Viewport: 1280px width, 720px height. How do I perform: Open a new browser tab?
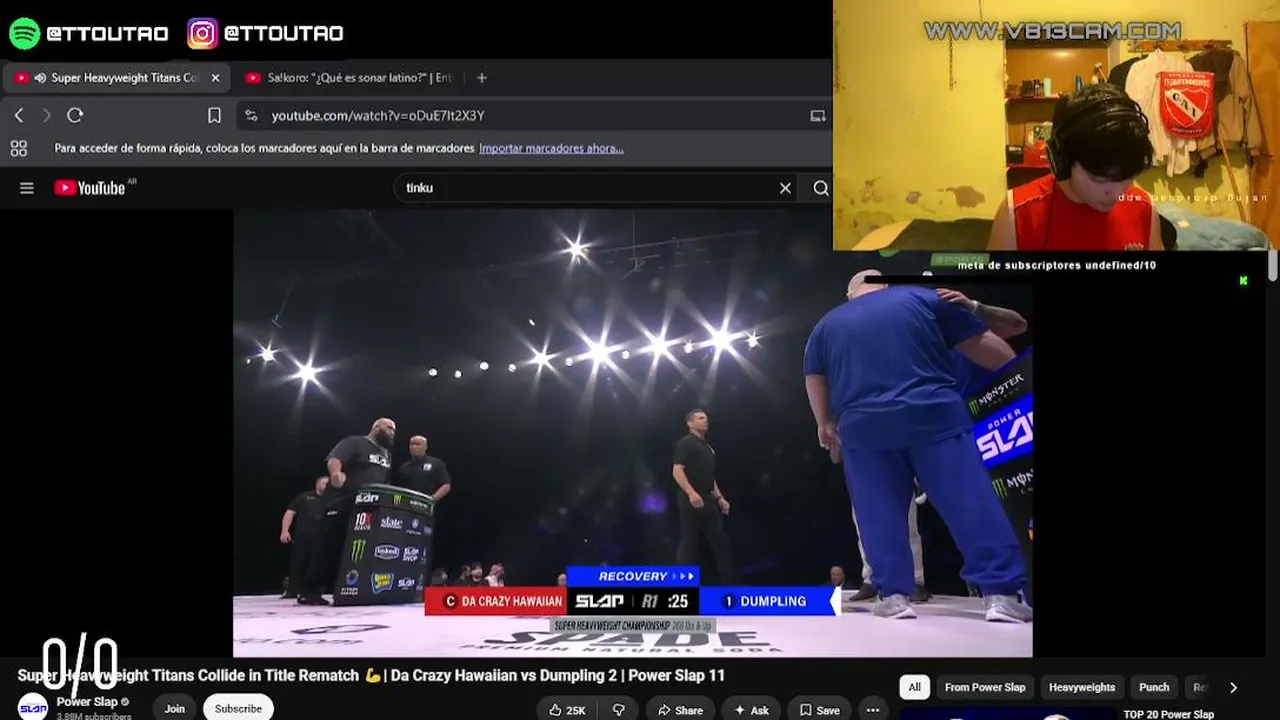point(481,78)
